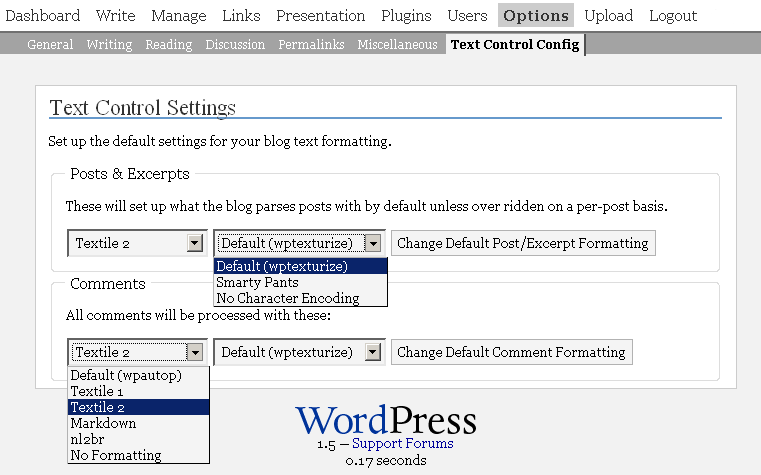This screenshot has height=475, width=761.
Task: Expand the Posts character encoding dropdown arrow
Action: pos(373,243)
